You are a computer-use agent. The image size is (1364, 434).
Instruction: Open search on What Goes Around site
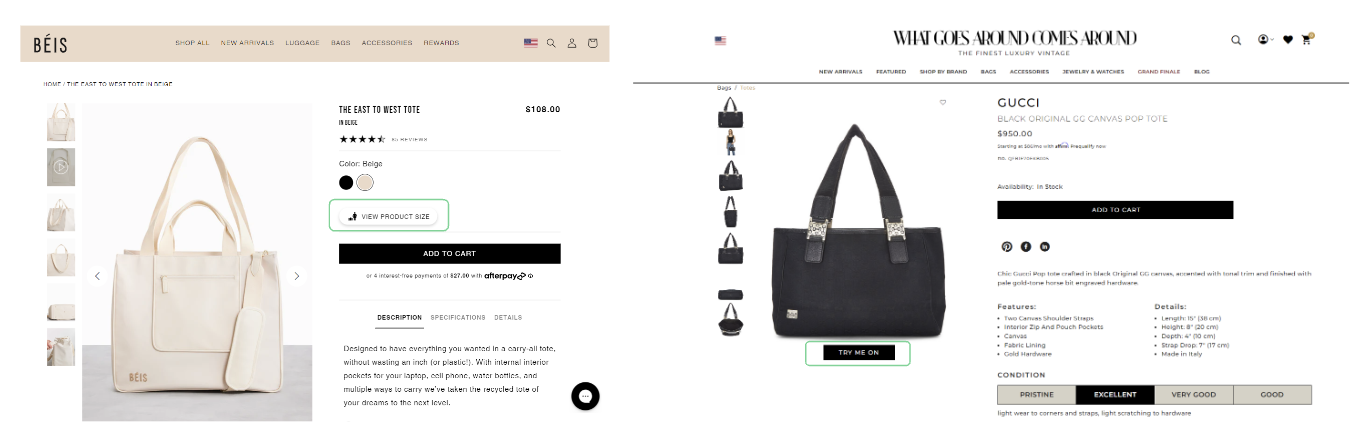(x=1236, y=40)
